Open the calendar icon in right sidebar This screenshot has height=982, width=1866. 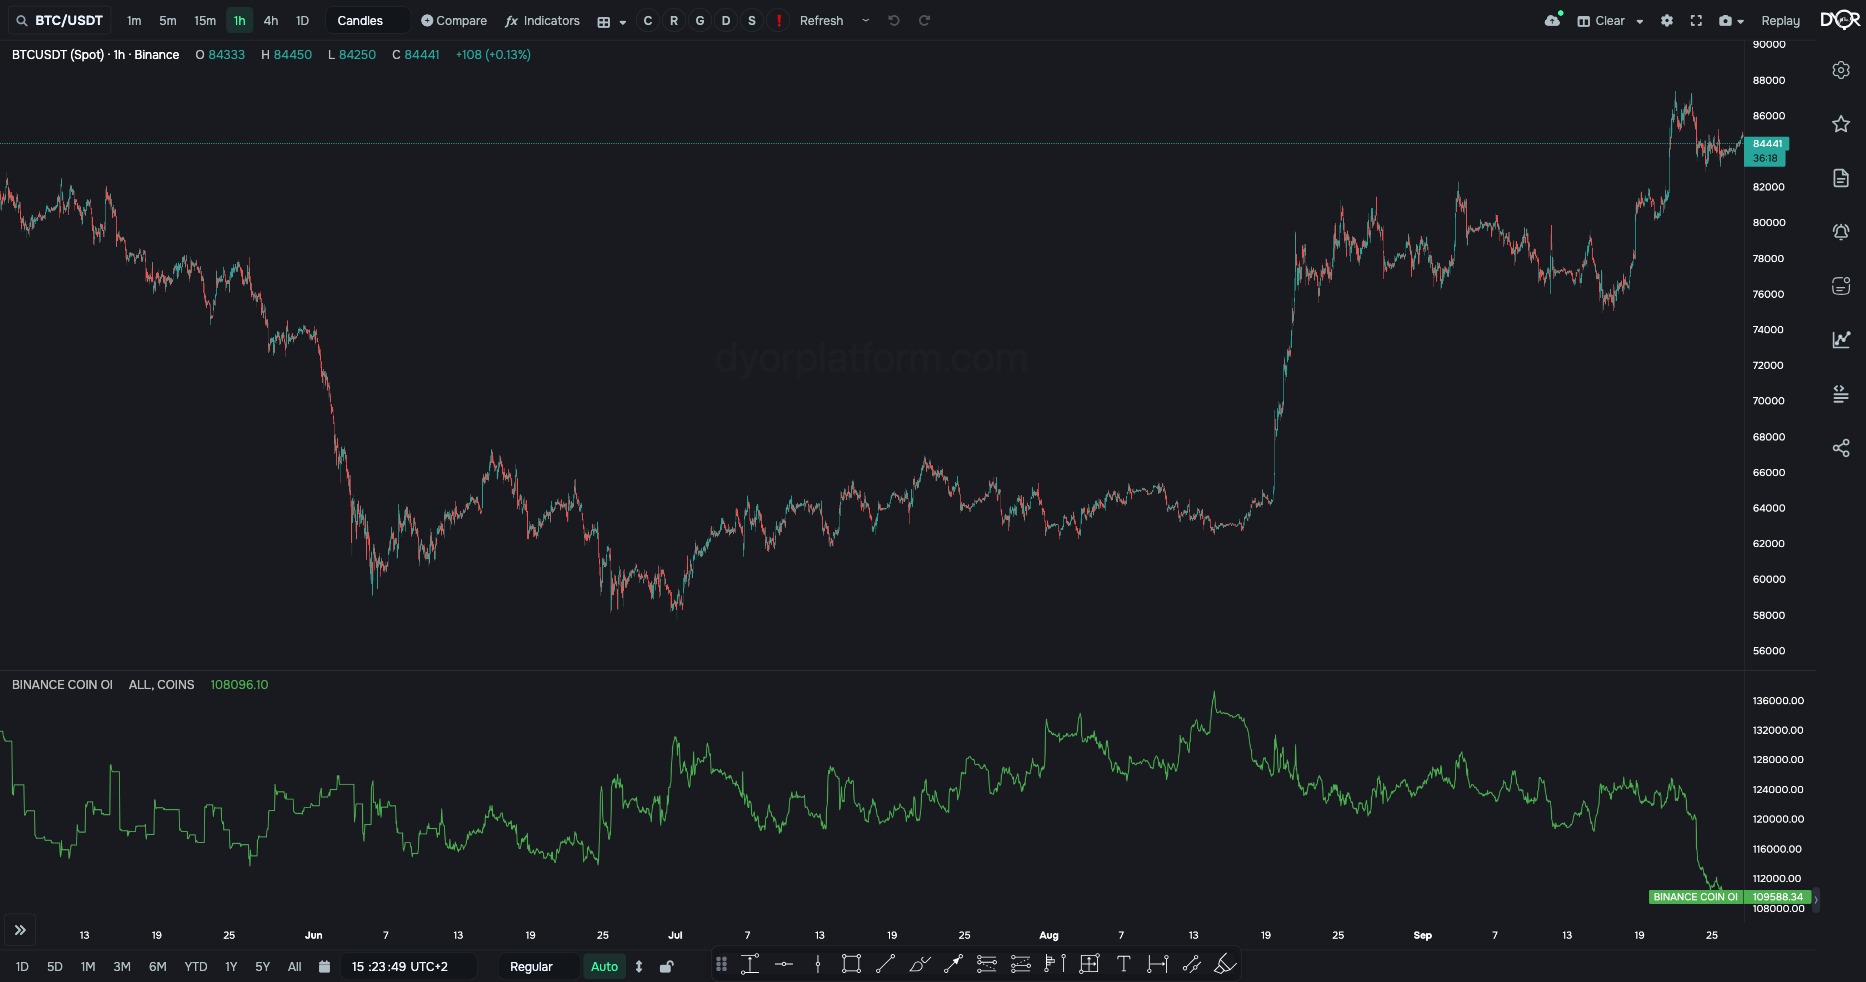pyautogui.click(x=1841, y=286)
